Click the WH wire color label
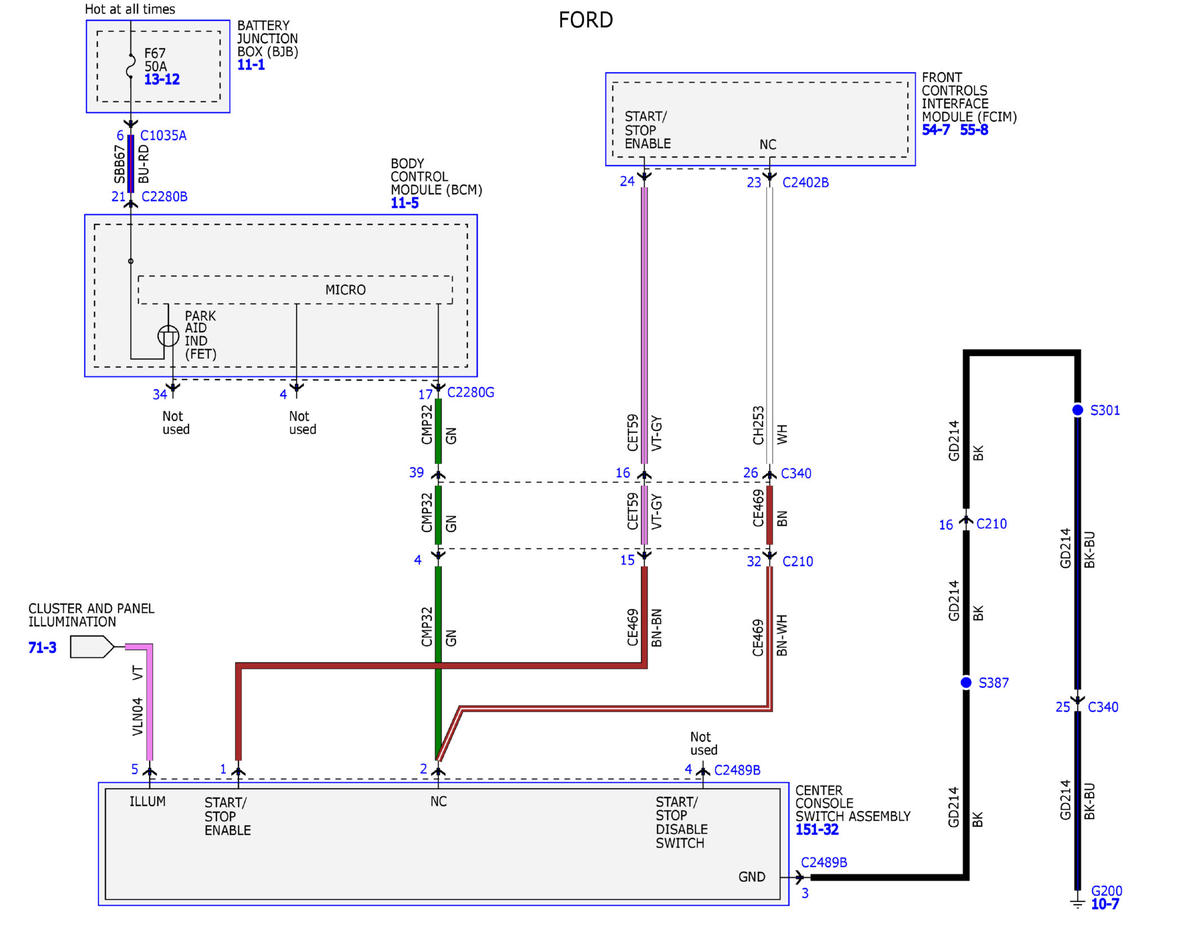 click(x=782, y=435)
